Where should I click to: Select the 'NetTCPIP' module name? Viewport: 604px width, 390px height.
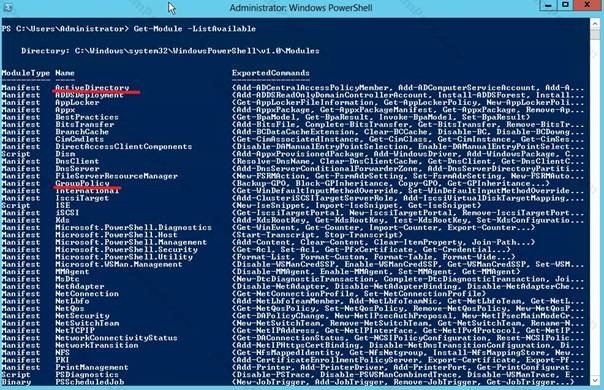75,330
